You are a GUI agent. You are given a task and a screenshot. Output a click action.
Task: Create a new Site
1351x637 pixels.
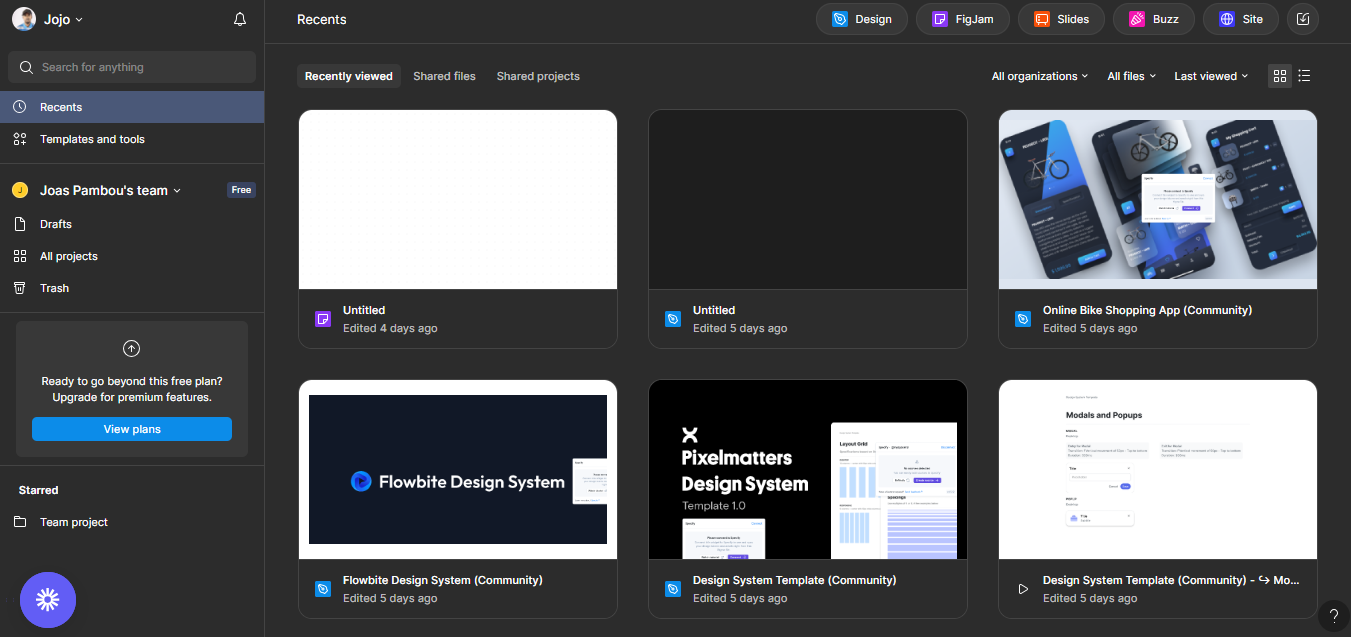point(1240,19)
